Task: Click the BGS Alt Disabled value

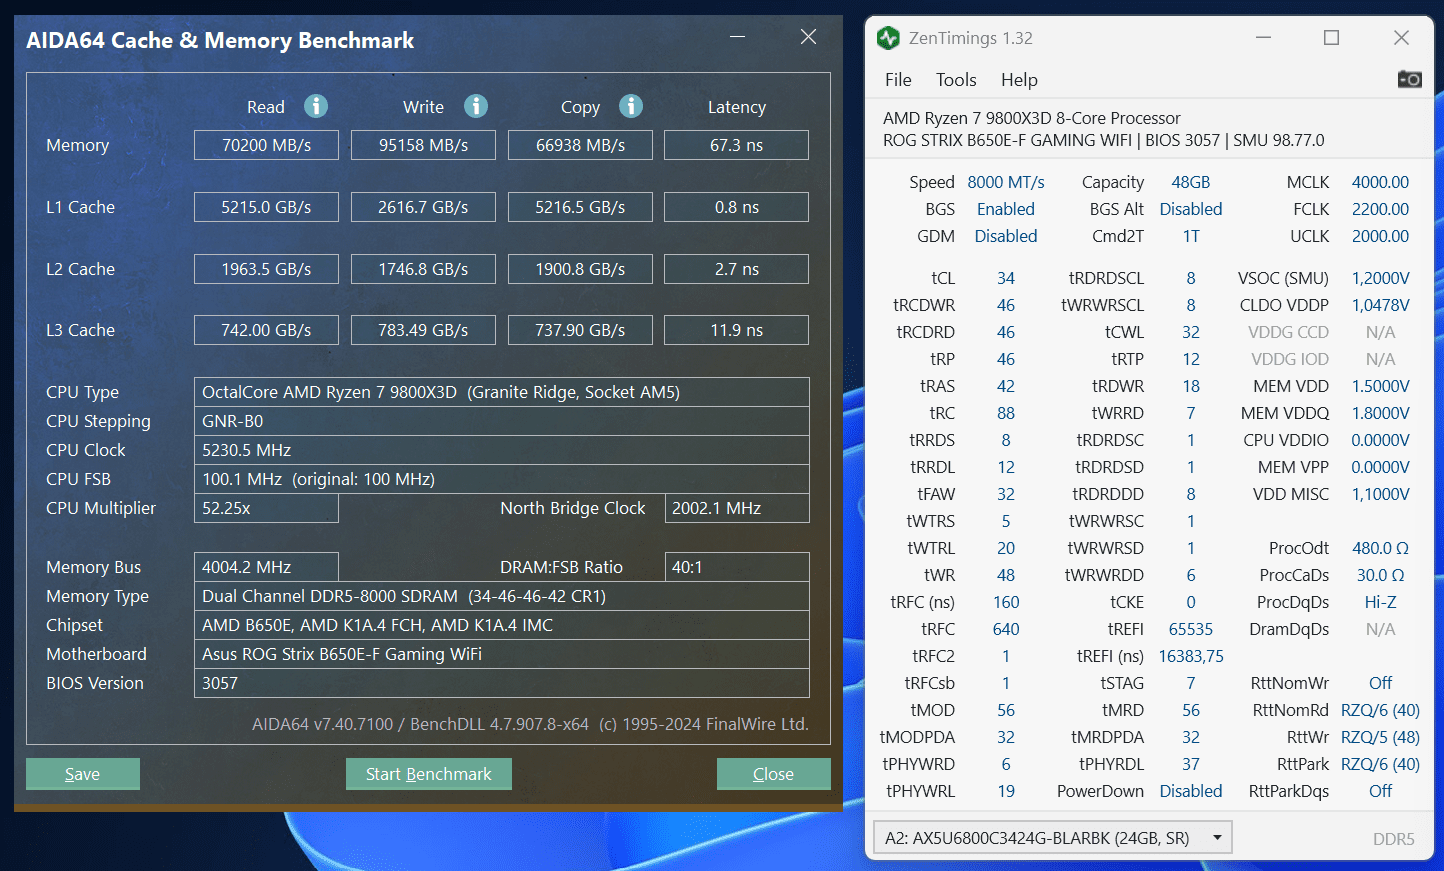Action: pos(1191,209)
